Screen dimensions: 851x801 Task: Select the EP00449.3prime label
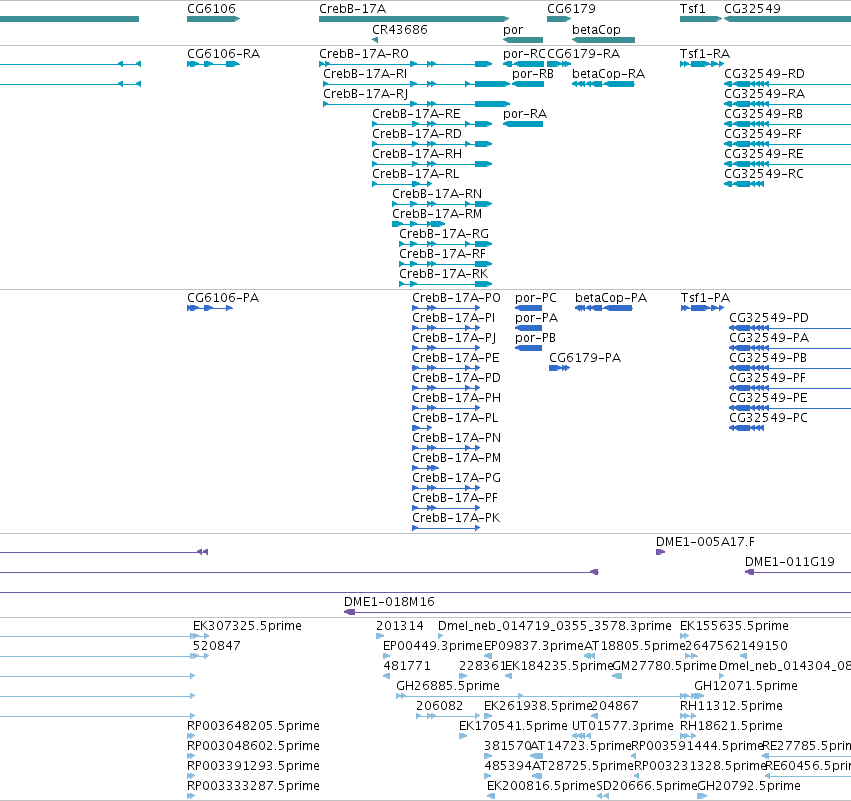pos(433,646)
